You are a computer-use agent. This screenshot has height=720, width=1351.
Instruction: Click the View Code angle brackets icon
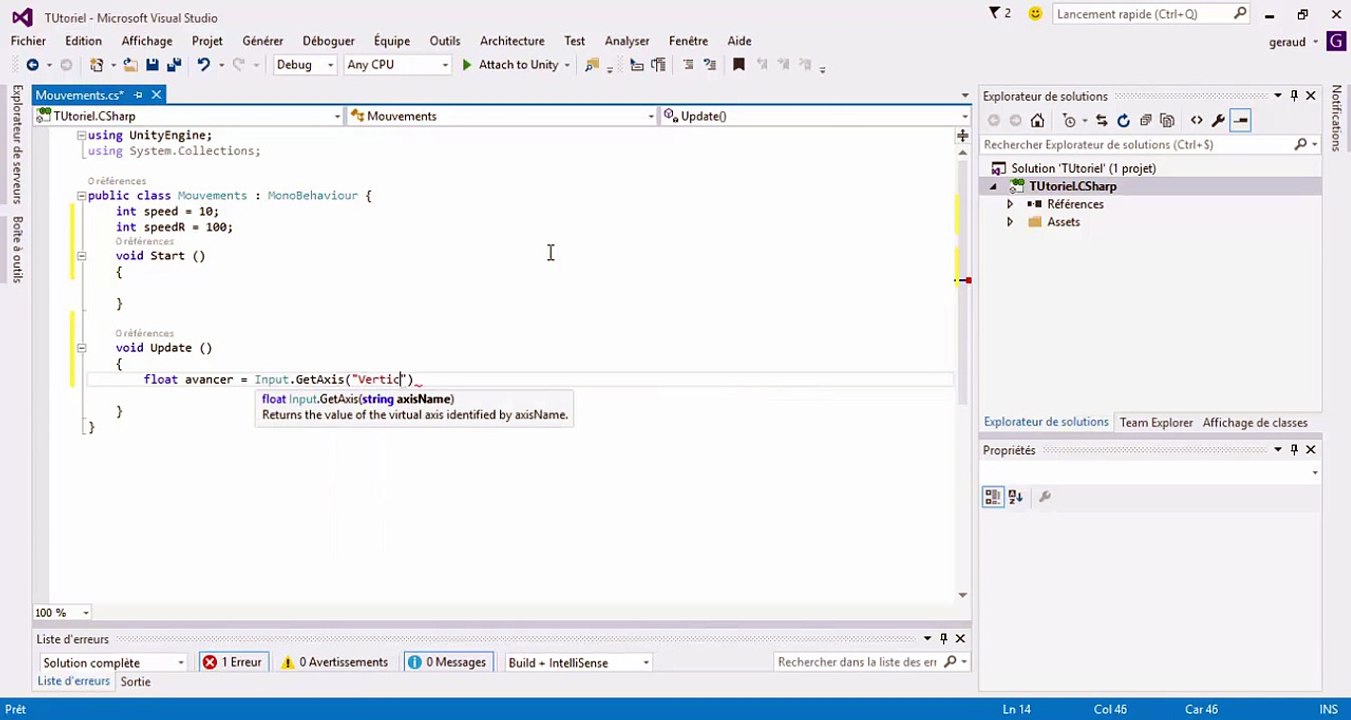(x=1196, y=121)
